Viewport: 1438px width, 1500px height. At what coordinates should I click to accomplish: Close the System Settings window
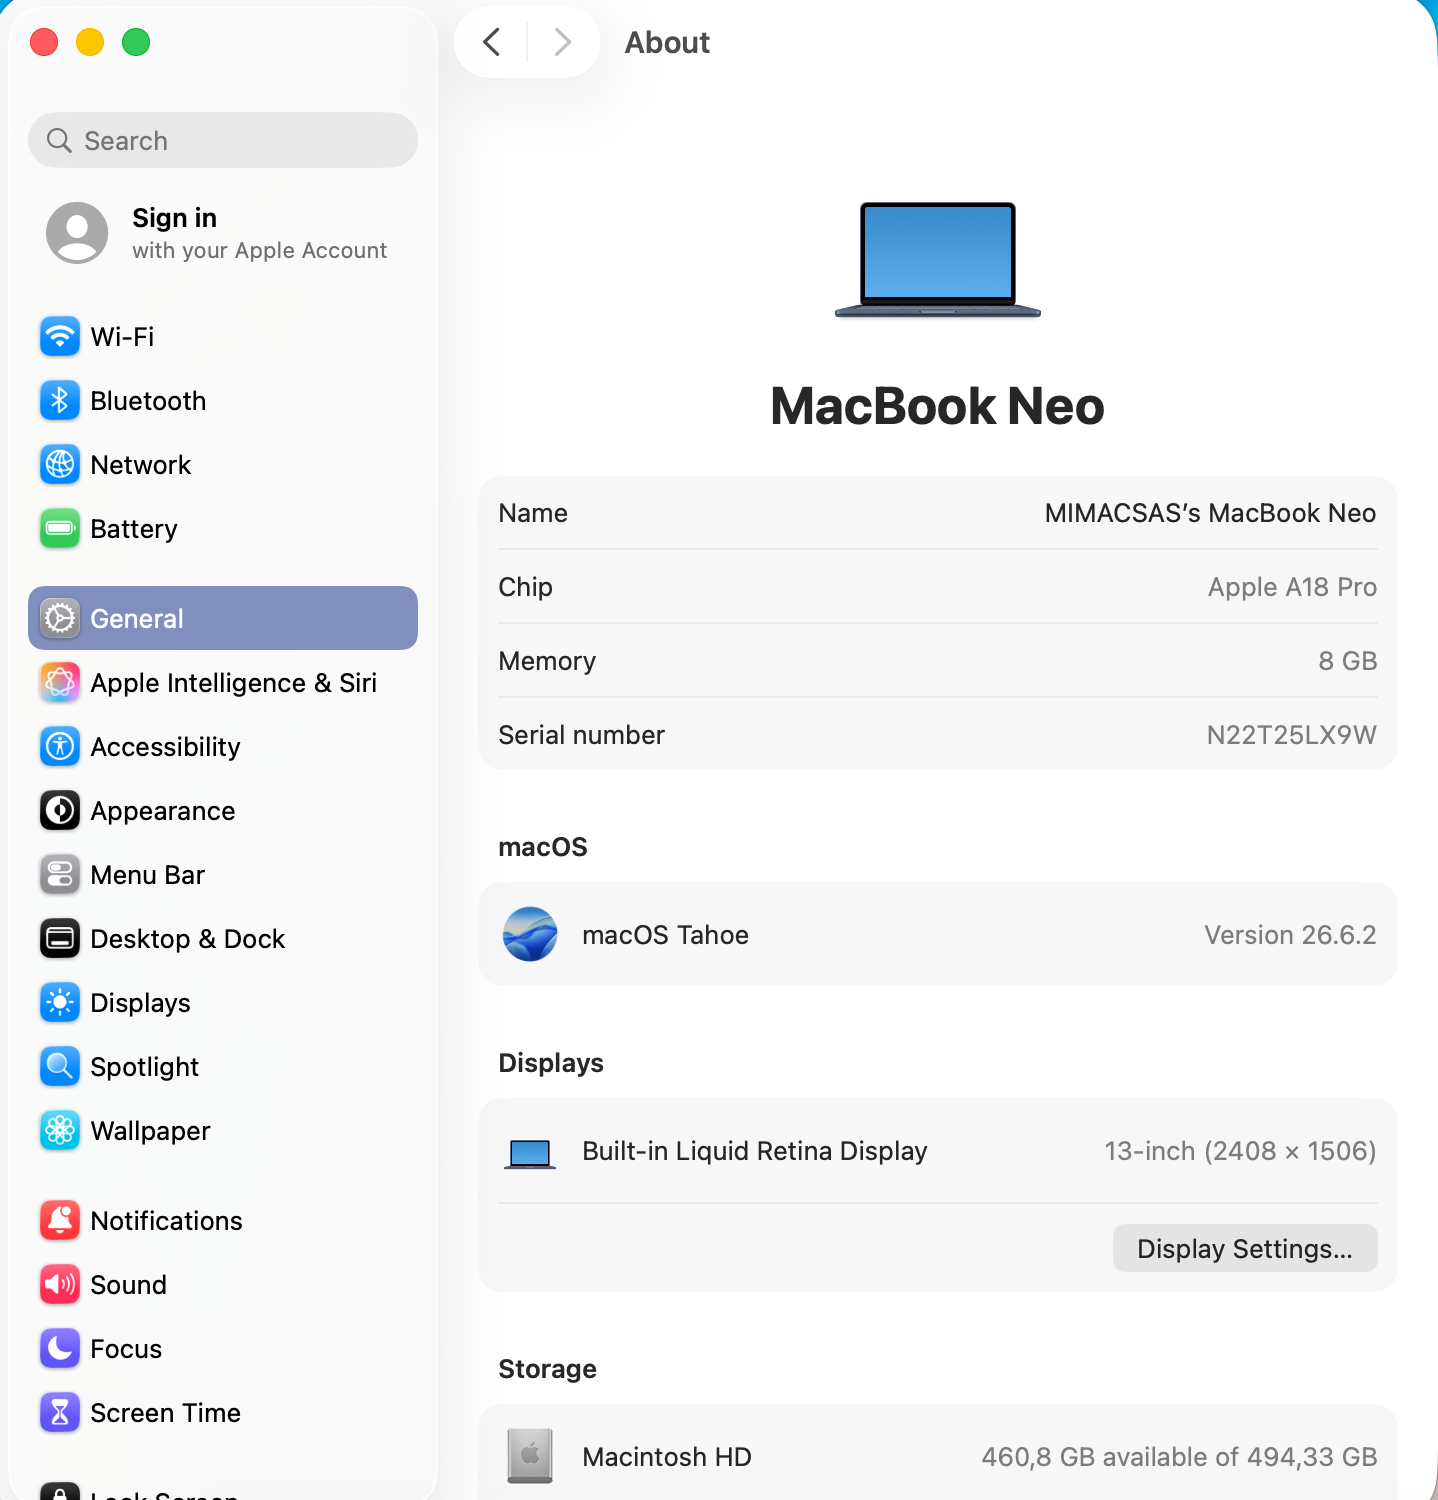(x=44, y=42)
